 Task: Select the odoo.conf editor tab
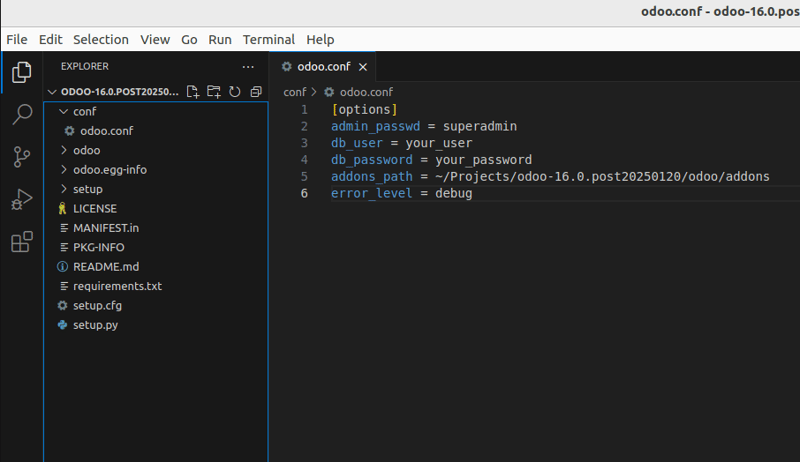click(323, 67)
